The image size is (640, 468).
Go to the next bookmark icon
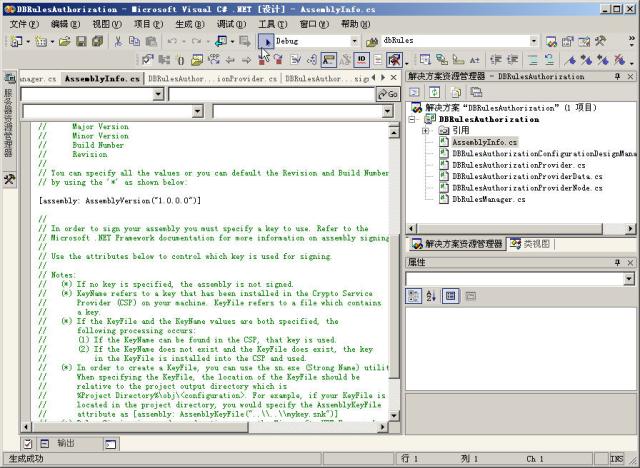(x=587, y=60)
